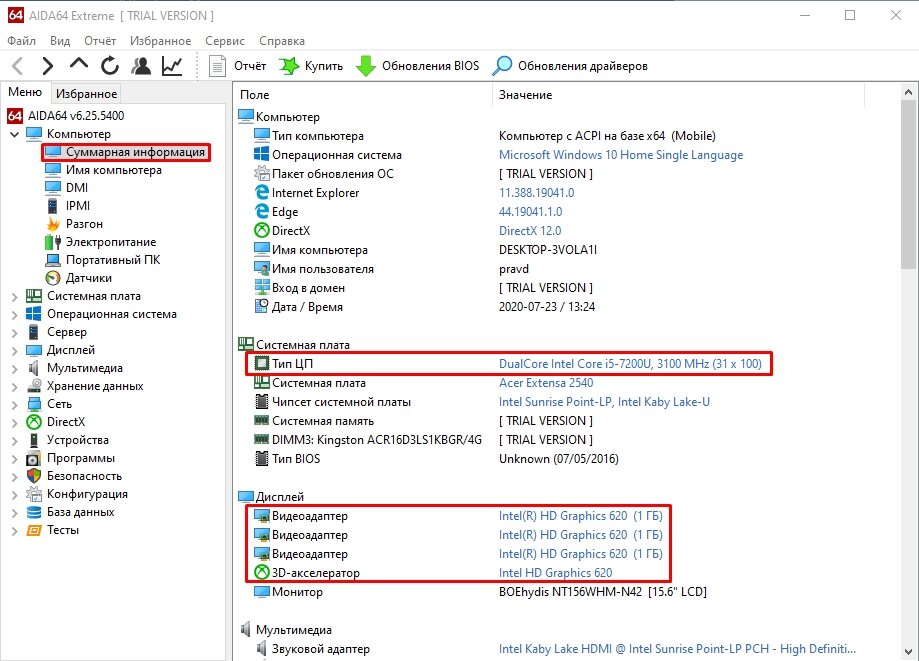Go up one level with up arrow
Viewport: 919px width, 661px height.
(x=79, y=64)
